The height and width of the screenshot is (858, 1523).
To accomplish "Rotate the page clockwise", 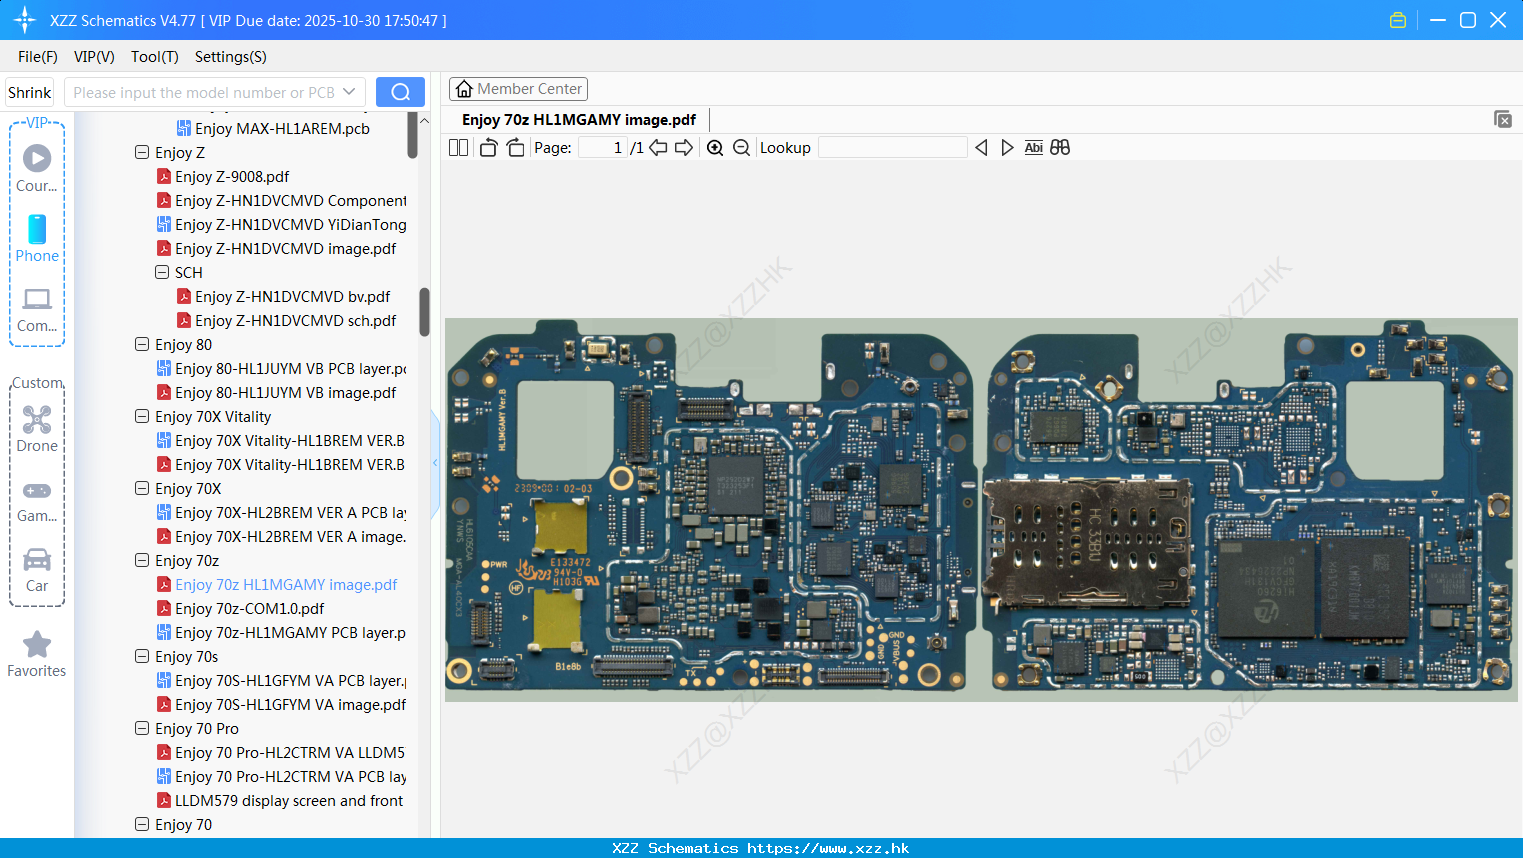I will [x=515, y=148].
